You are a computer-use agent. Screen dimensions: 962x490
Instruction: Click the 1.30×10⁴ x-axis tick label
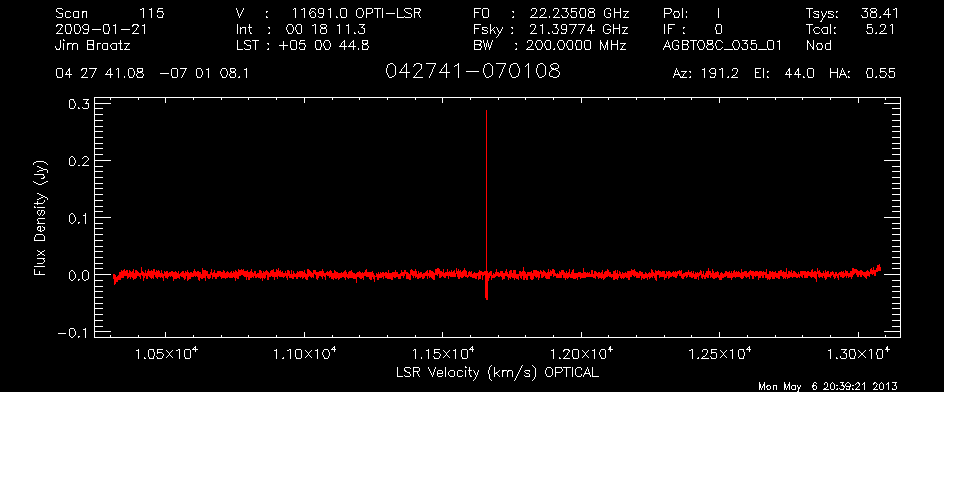858,354
